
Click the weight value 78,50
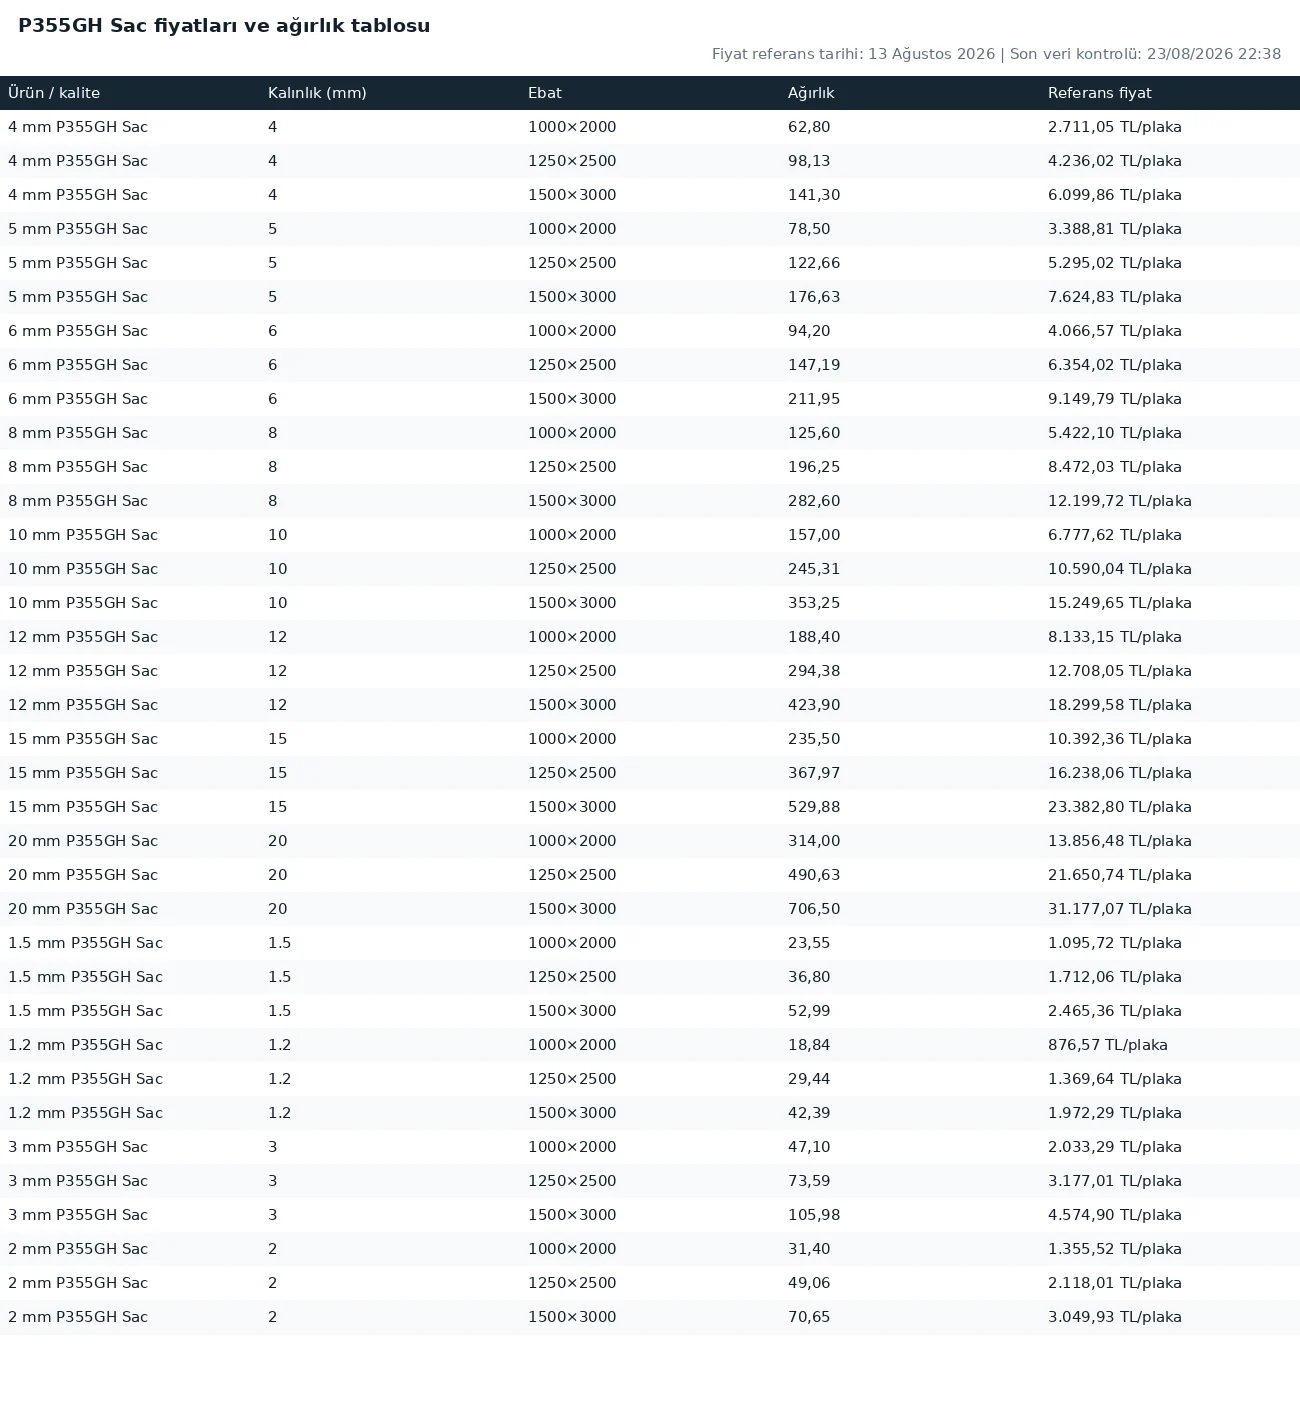click(x=809, y=229)
